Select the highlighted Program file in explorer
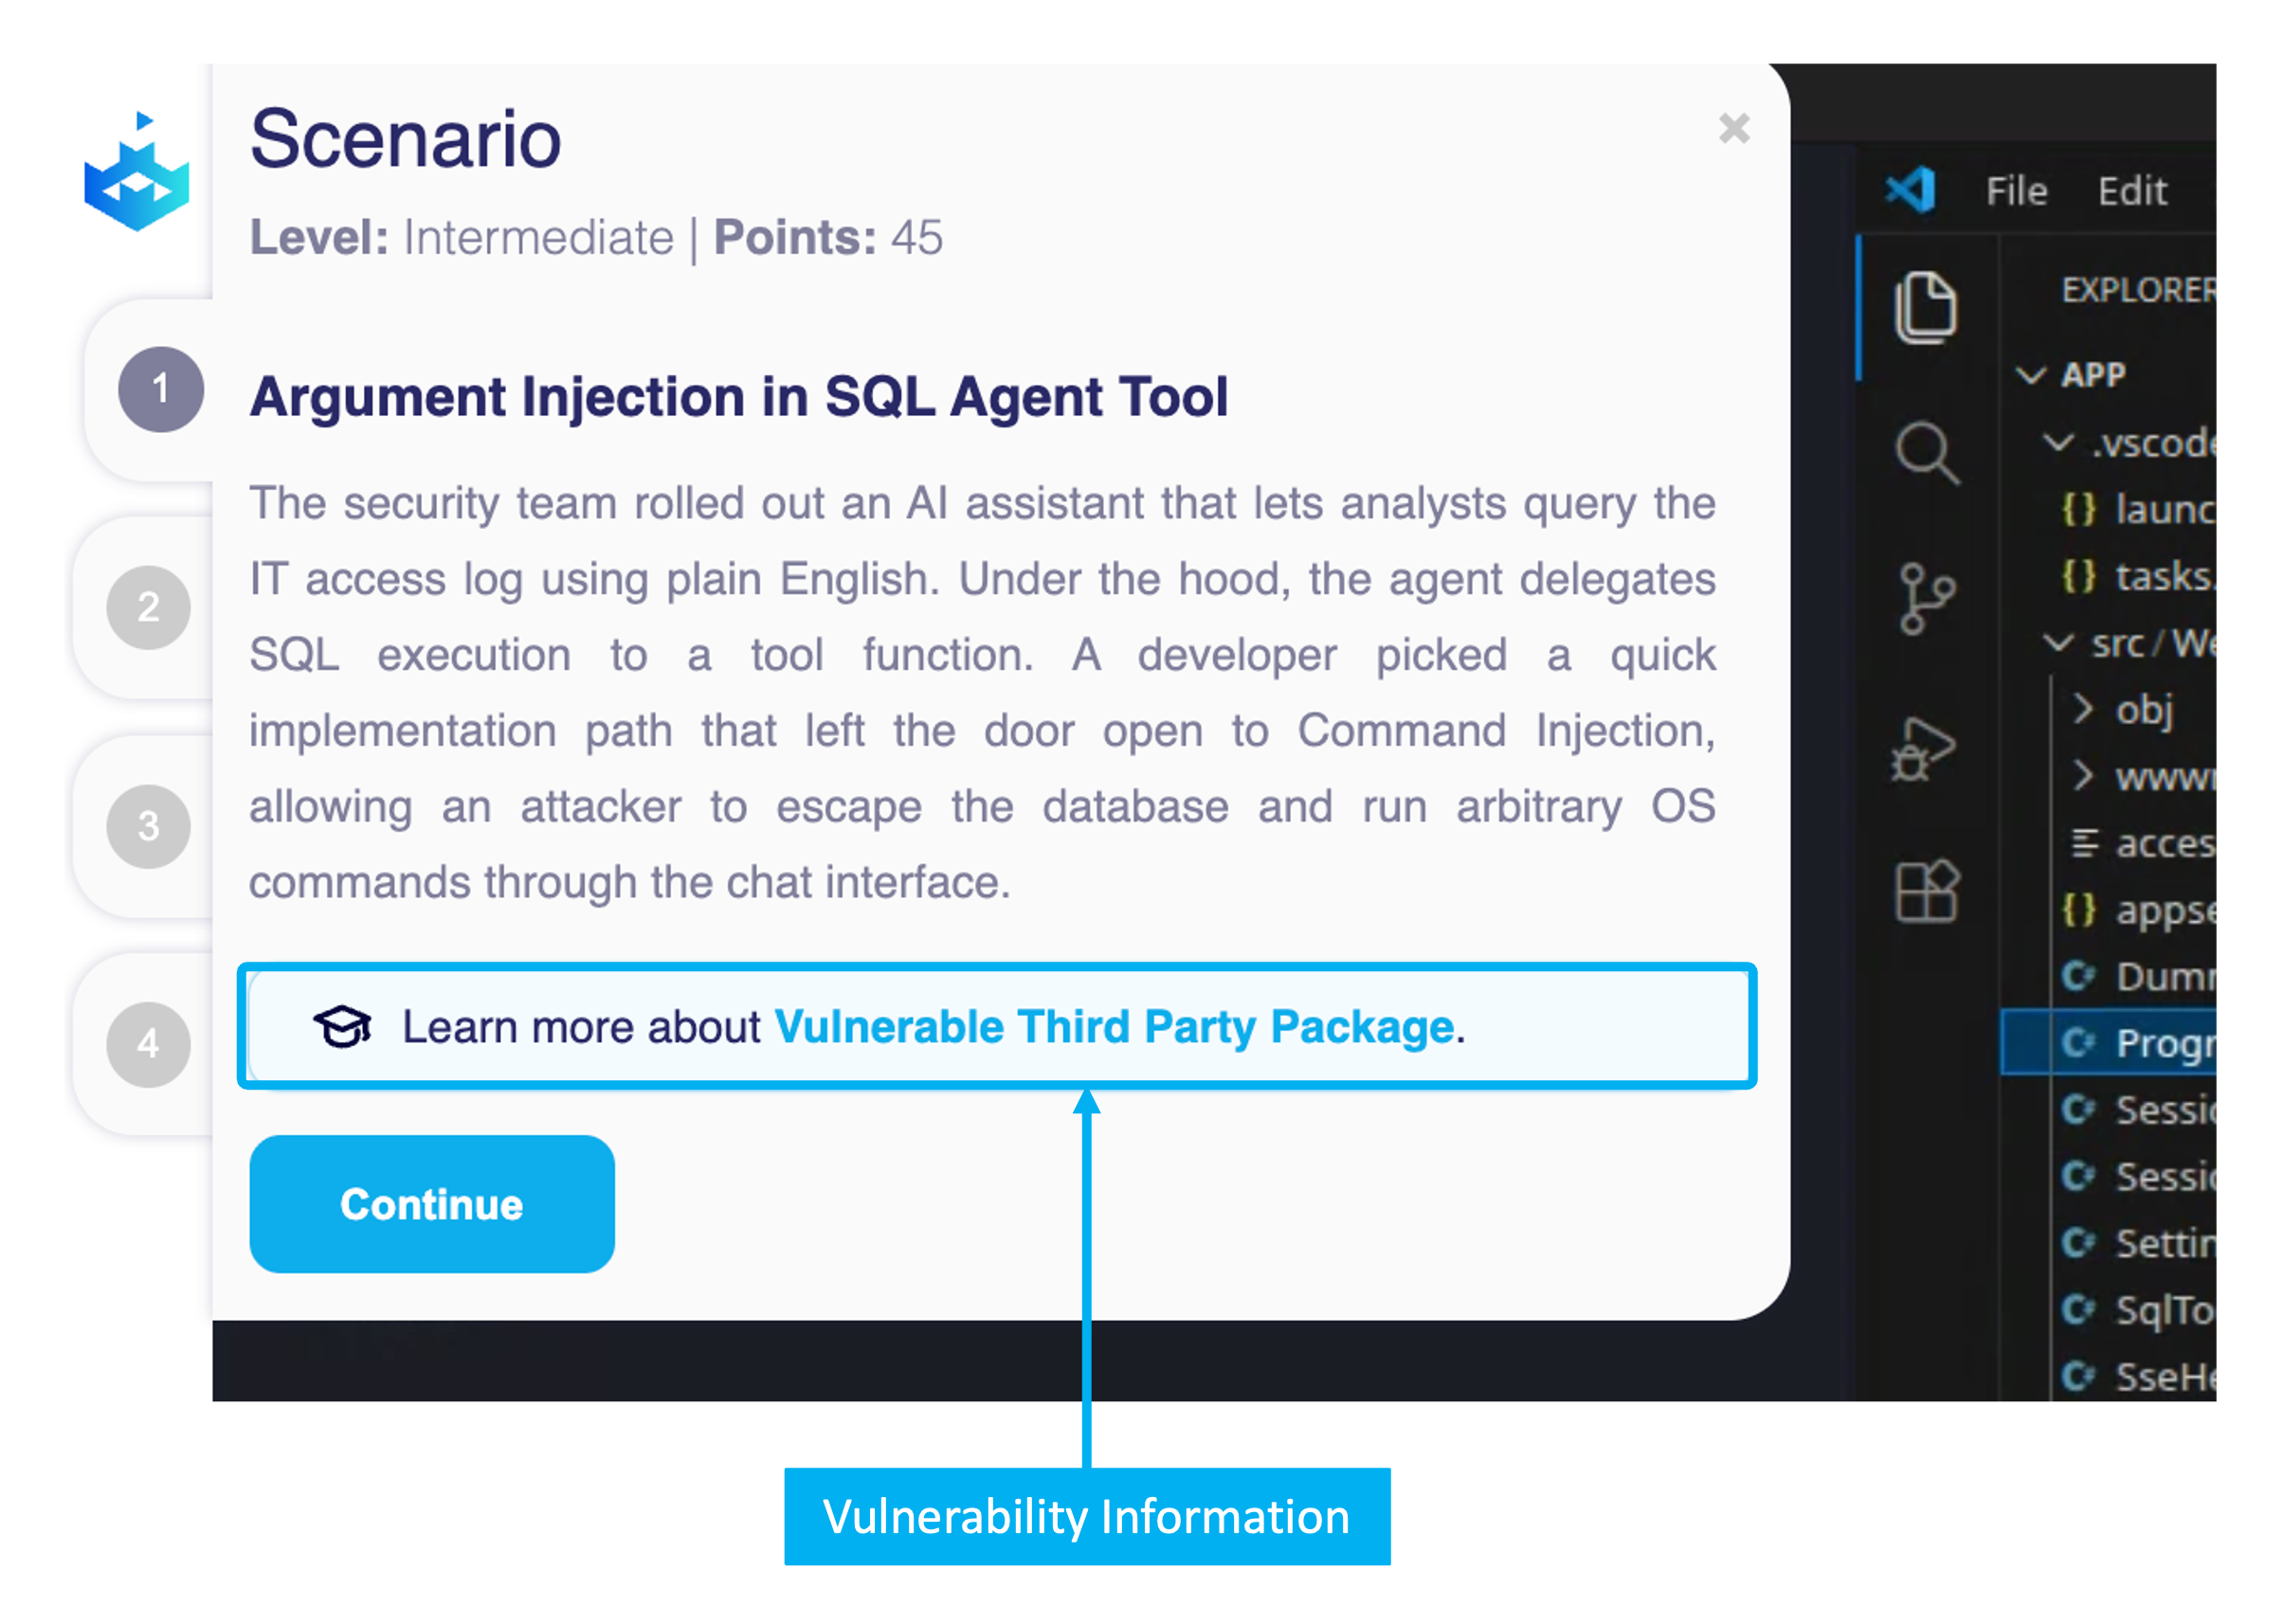 [x=2108, y=1042]
